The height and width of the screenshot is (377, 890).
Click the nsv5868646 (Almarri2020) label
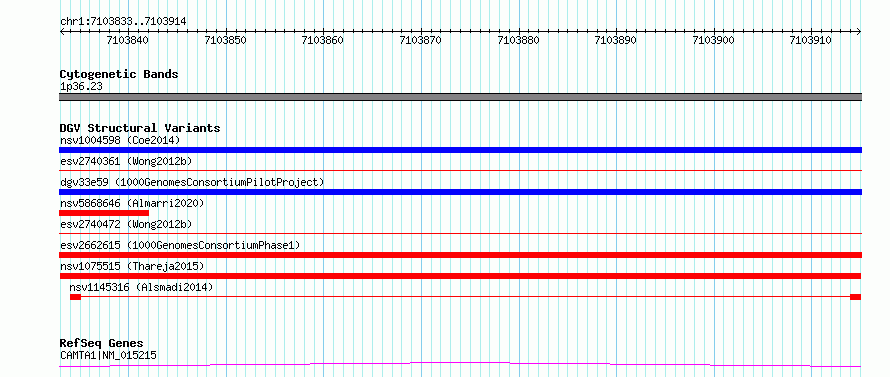(132, 203)
